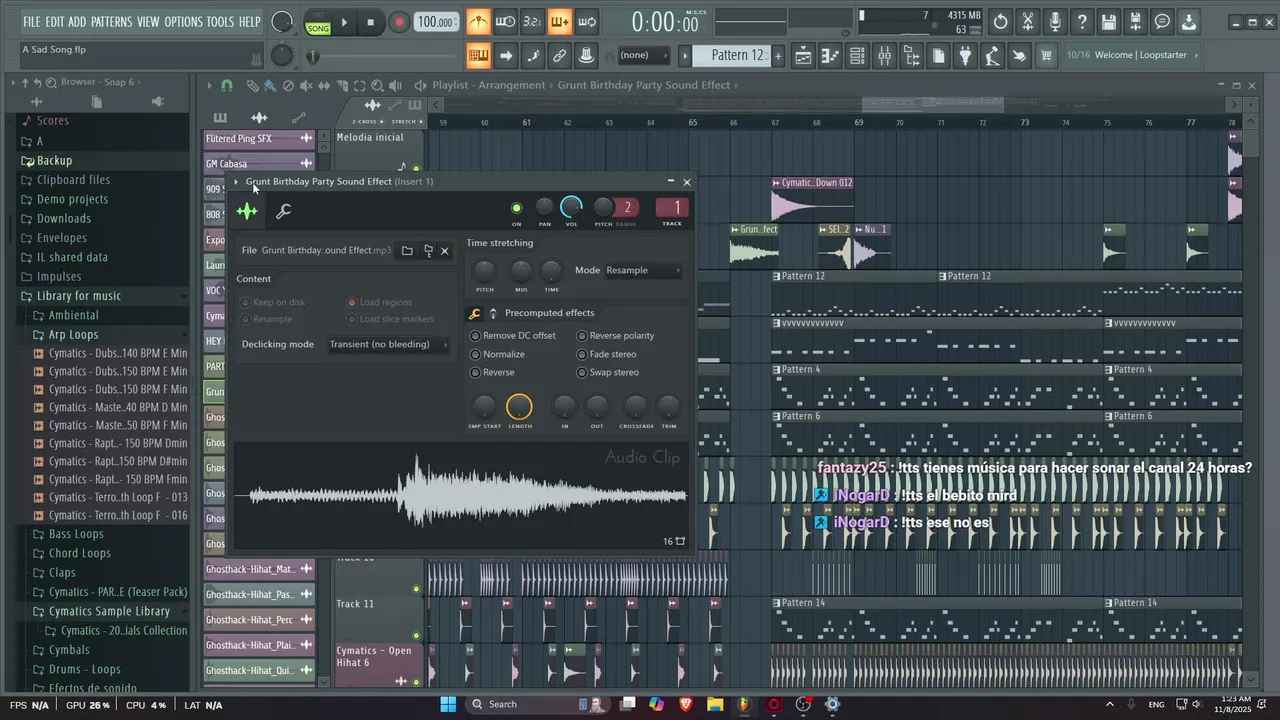
Task: Enable the Fade stereo option
Action: coord(607,354)
